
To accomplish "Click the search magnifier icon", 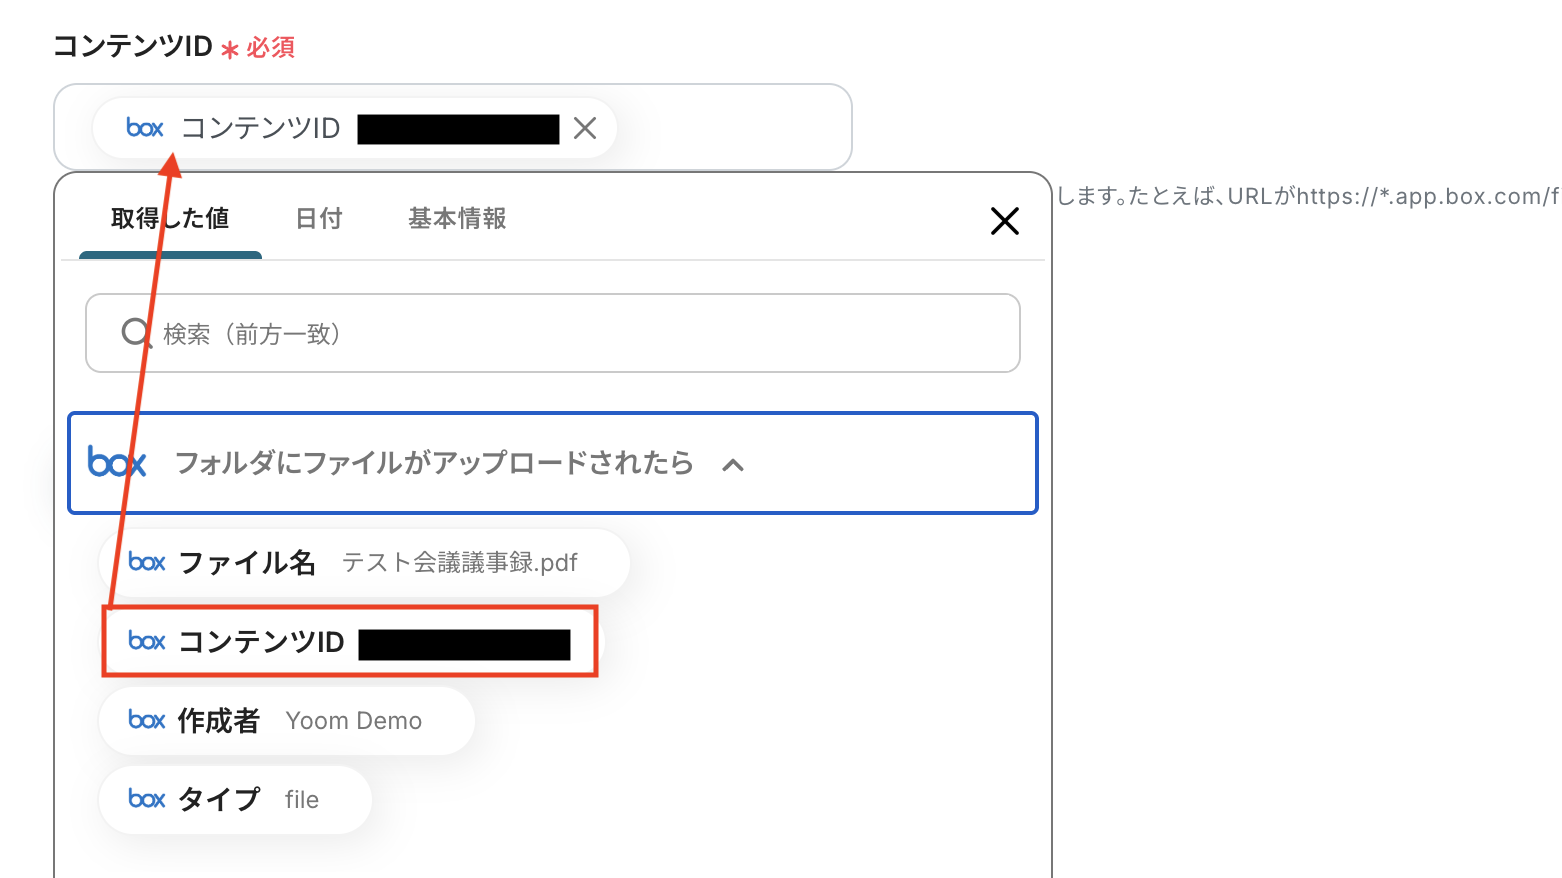I will [x=135, y=333].
